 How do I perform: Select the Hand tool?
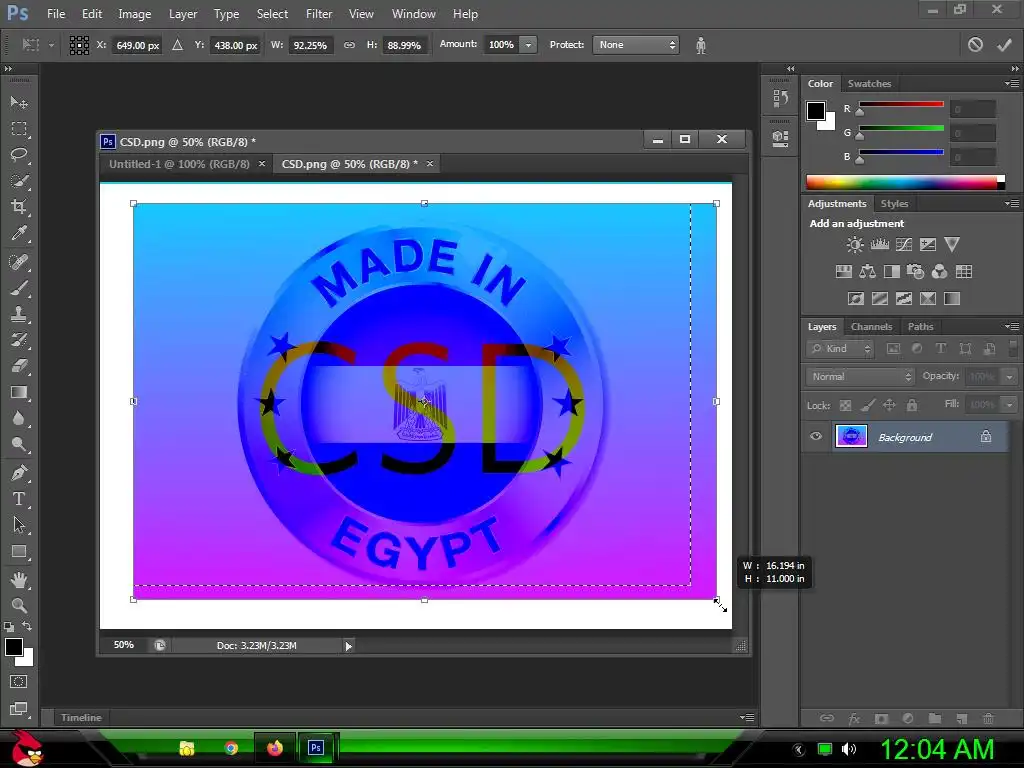pos(19,580)
